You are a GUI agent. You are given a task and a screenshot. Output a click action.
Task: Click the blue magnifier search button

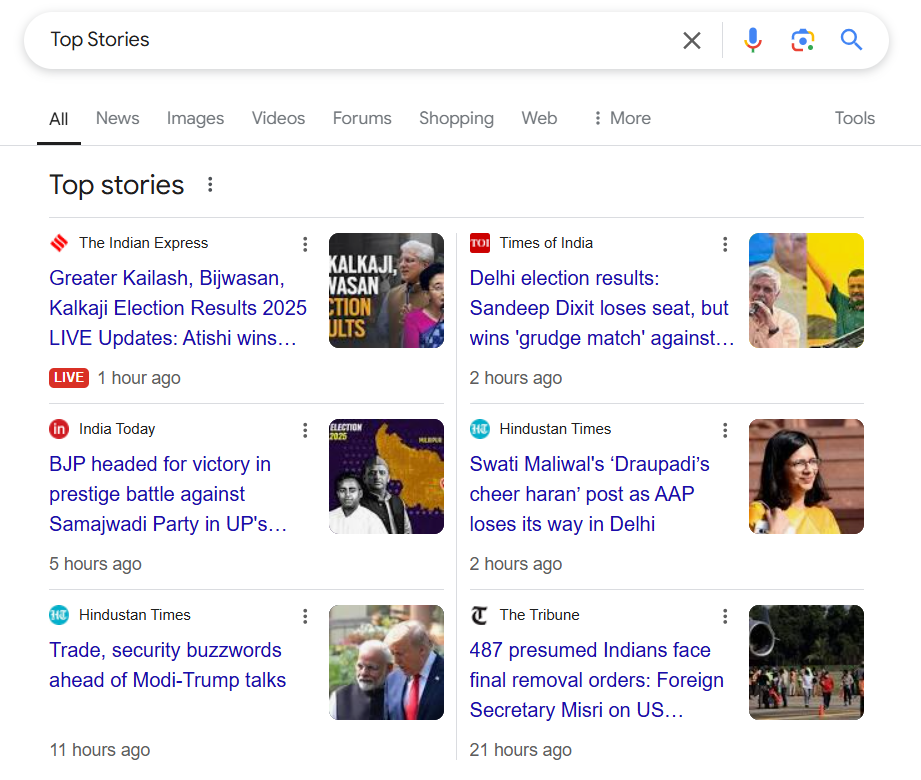click(851, 40)
